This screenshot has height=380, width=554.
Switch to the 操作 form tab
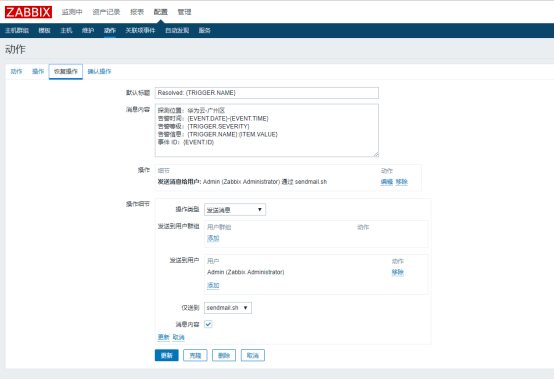point(38,72)
